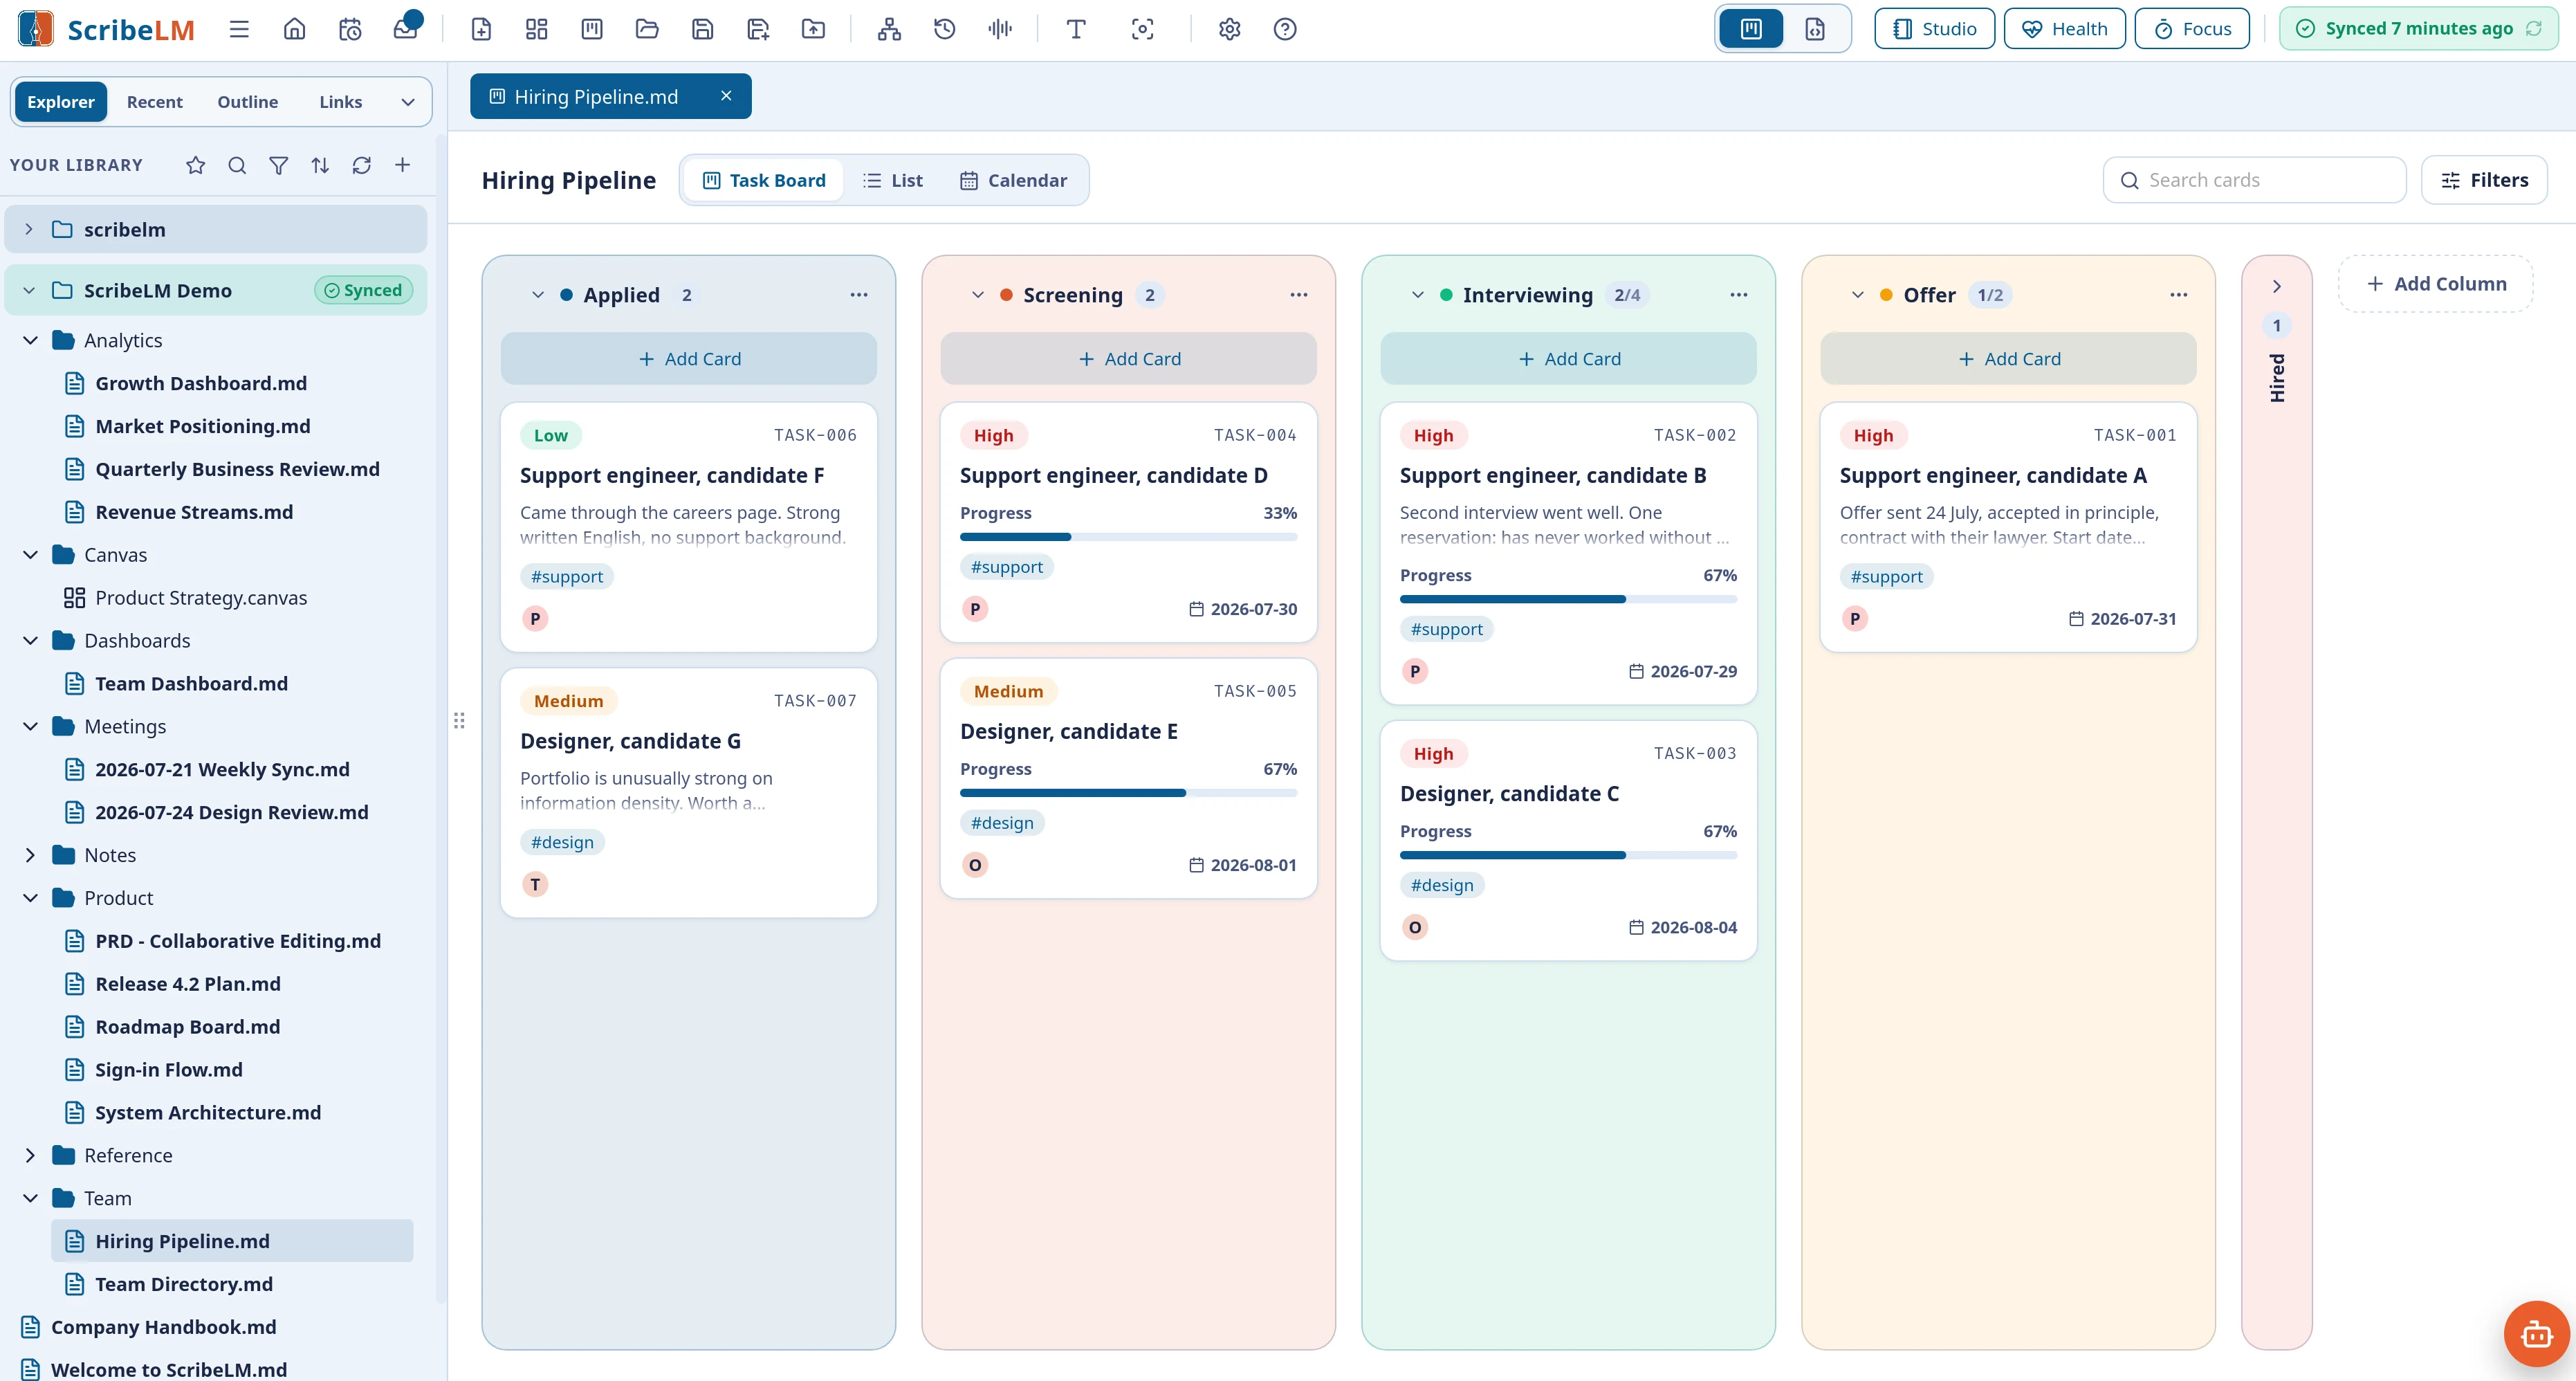This screenshot has width=2576, height=1381.
Task: Expand the Reference folder
Action: pyautogui.click(x=30, y=1155)
